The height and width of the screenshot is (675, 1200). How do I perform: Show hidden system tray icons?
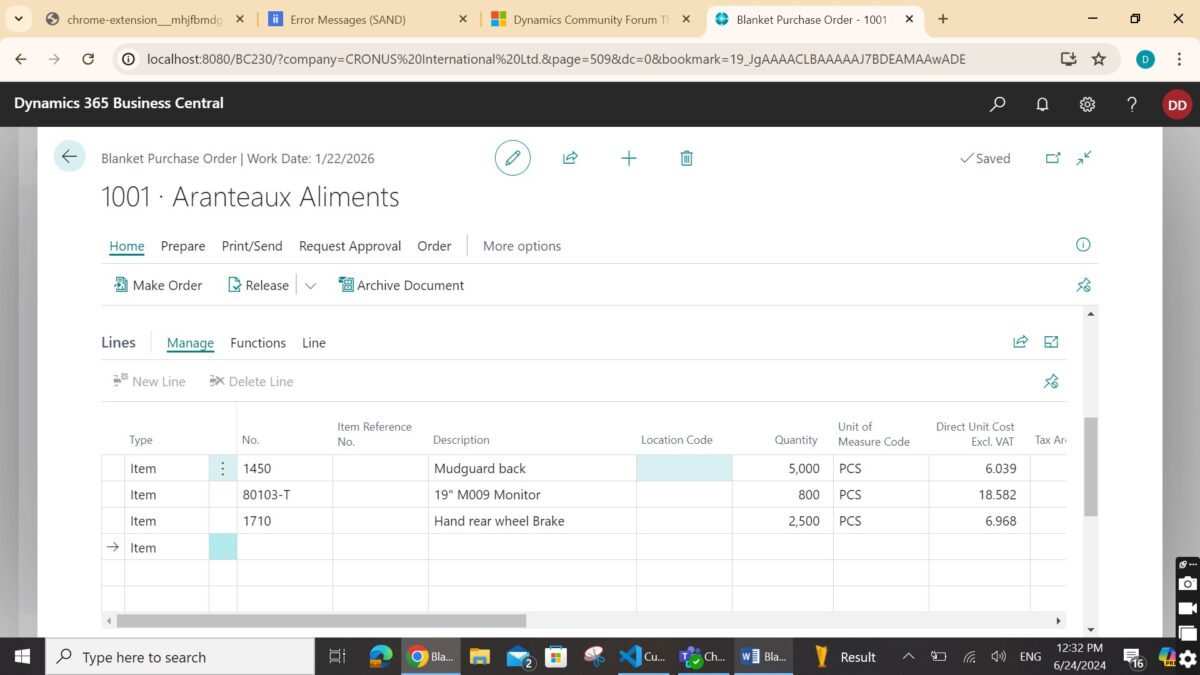(x=908, y=657)
